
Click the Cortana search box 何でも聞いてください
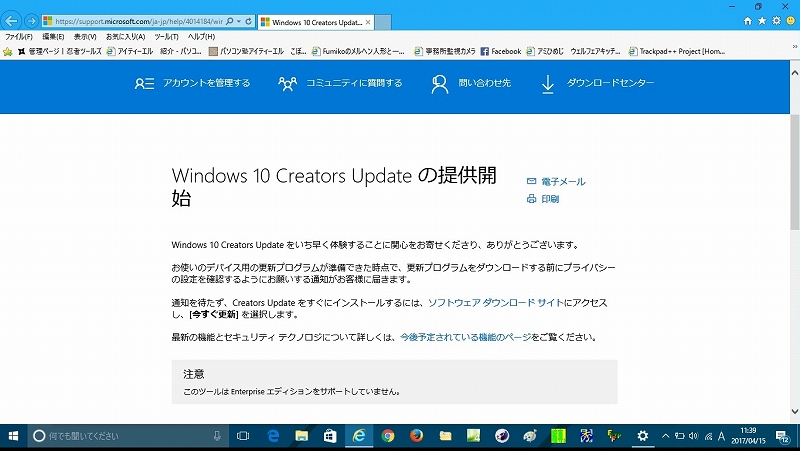(x=128, y=436)
